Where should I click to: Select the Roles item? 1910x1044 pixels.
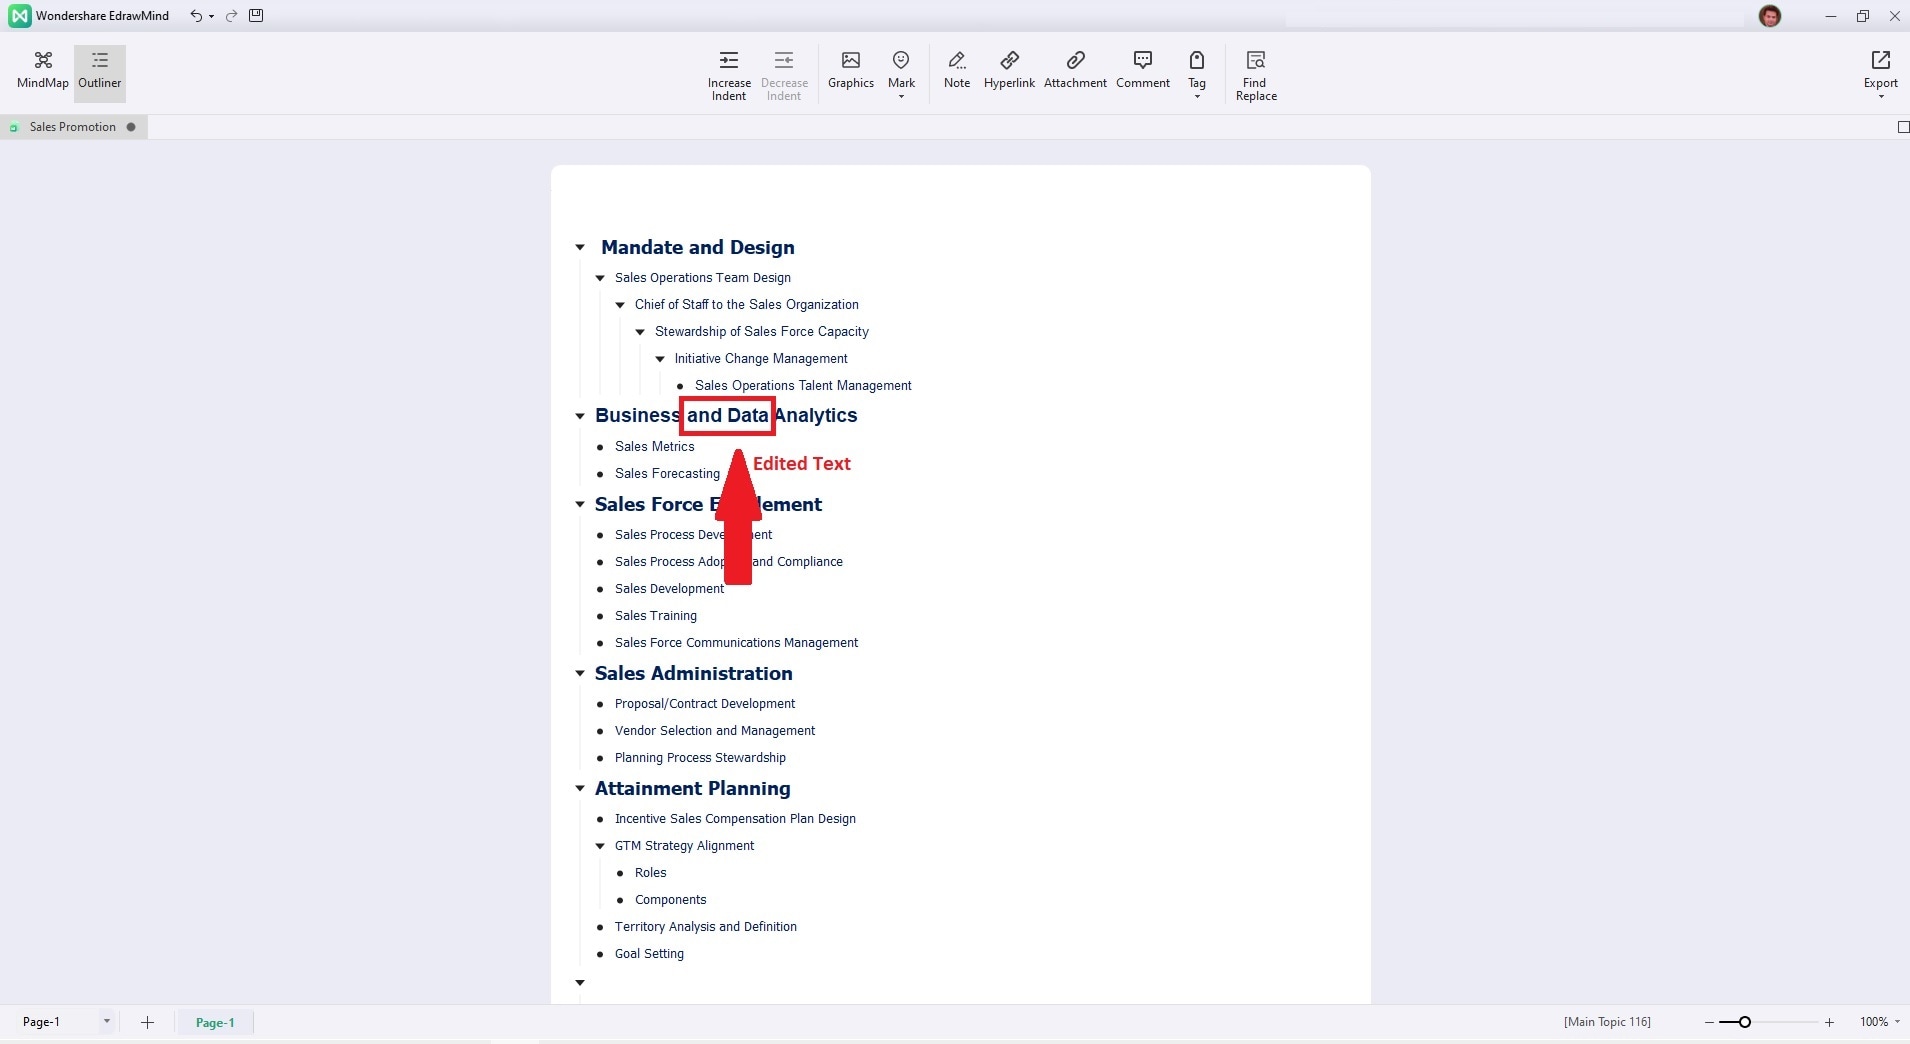[x=650, y=873]
